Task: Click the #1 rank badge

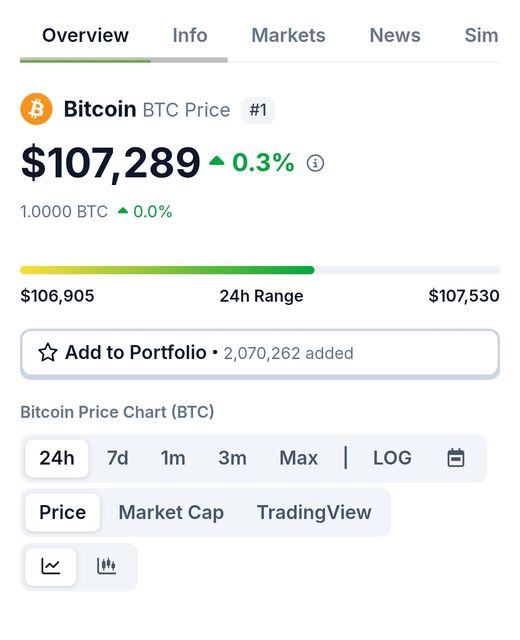Action: coord(258,110)
